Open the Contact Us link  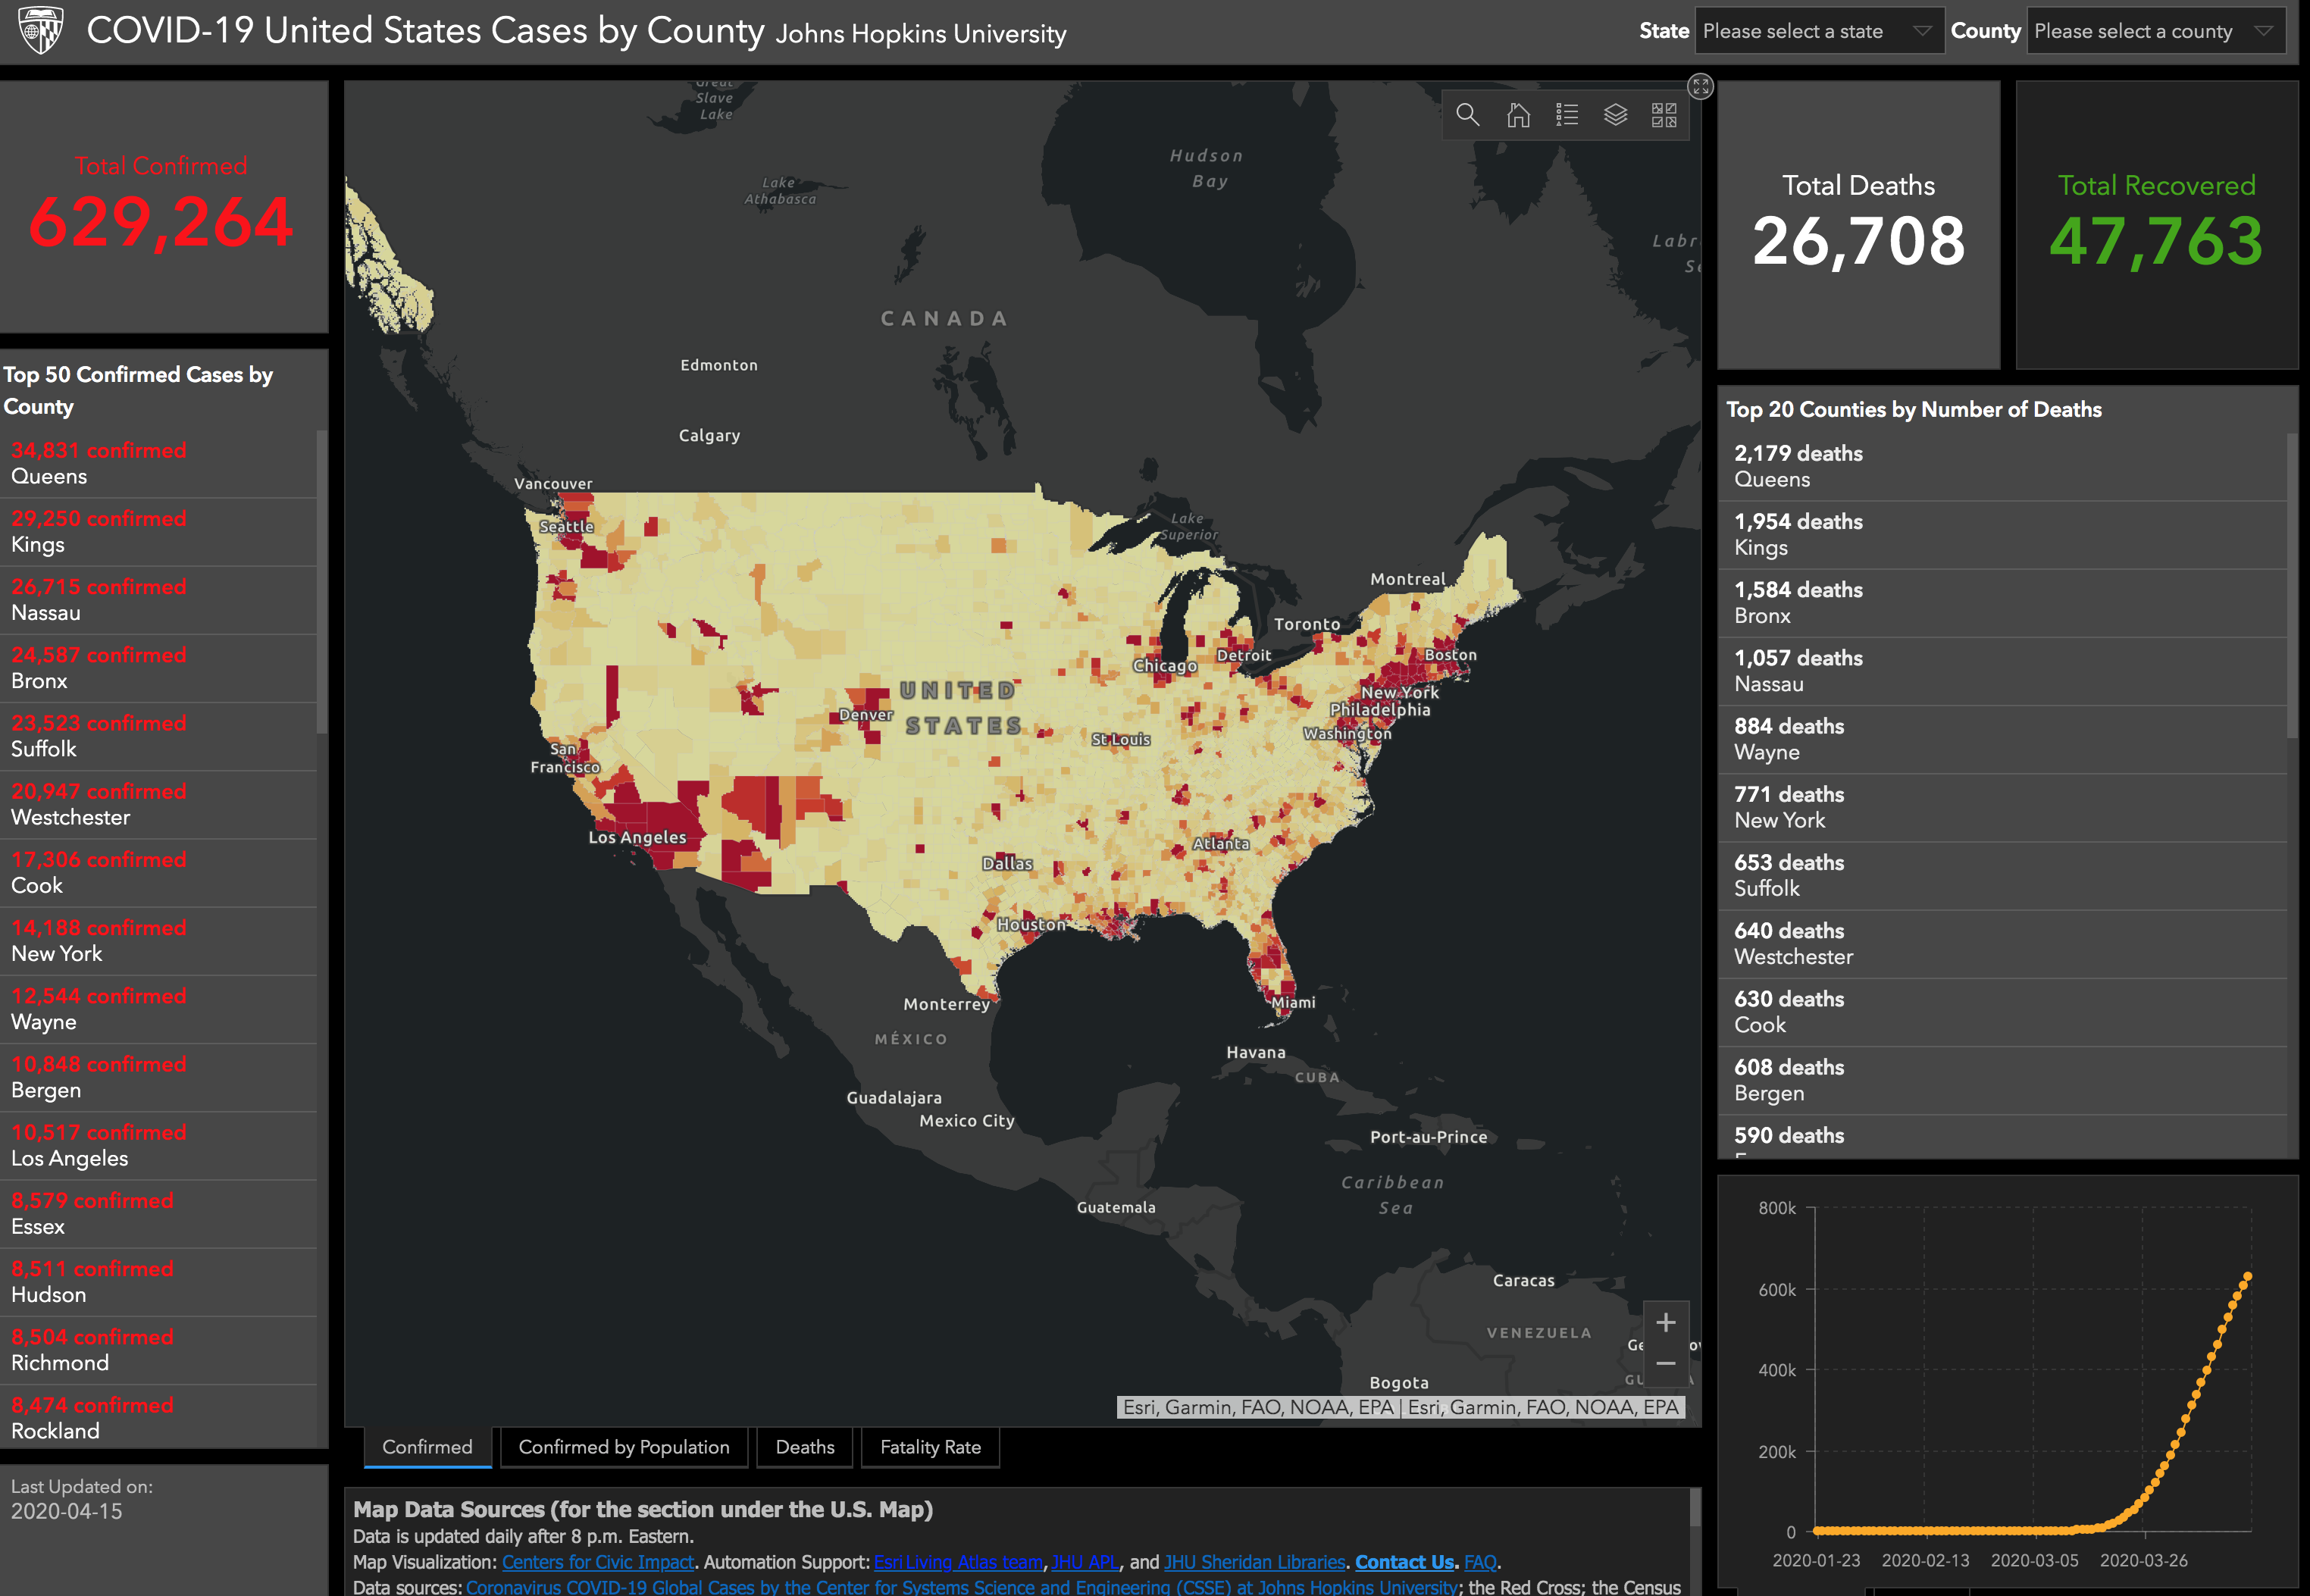click(x=1404, y=1562)
